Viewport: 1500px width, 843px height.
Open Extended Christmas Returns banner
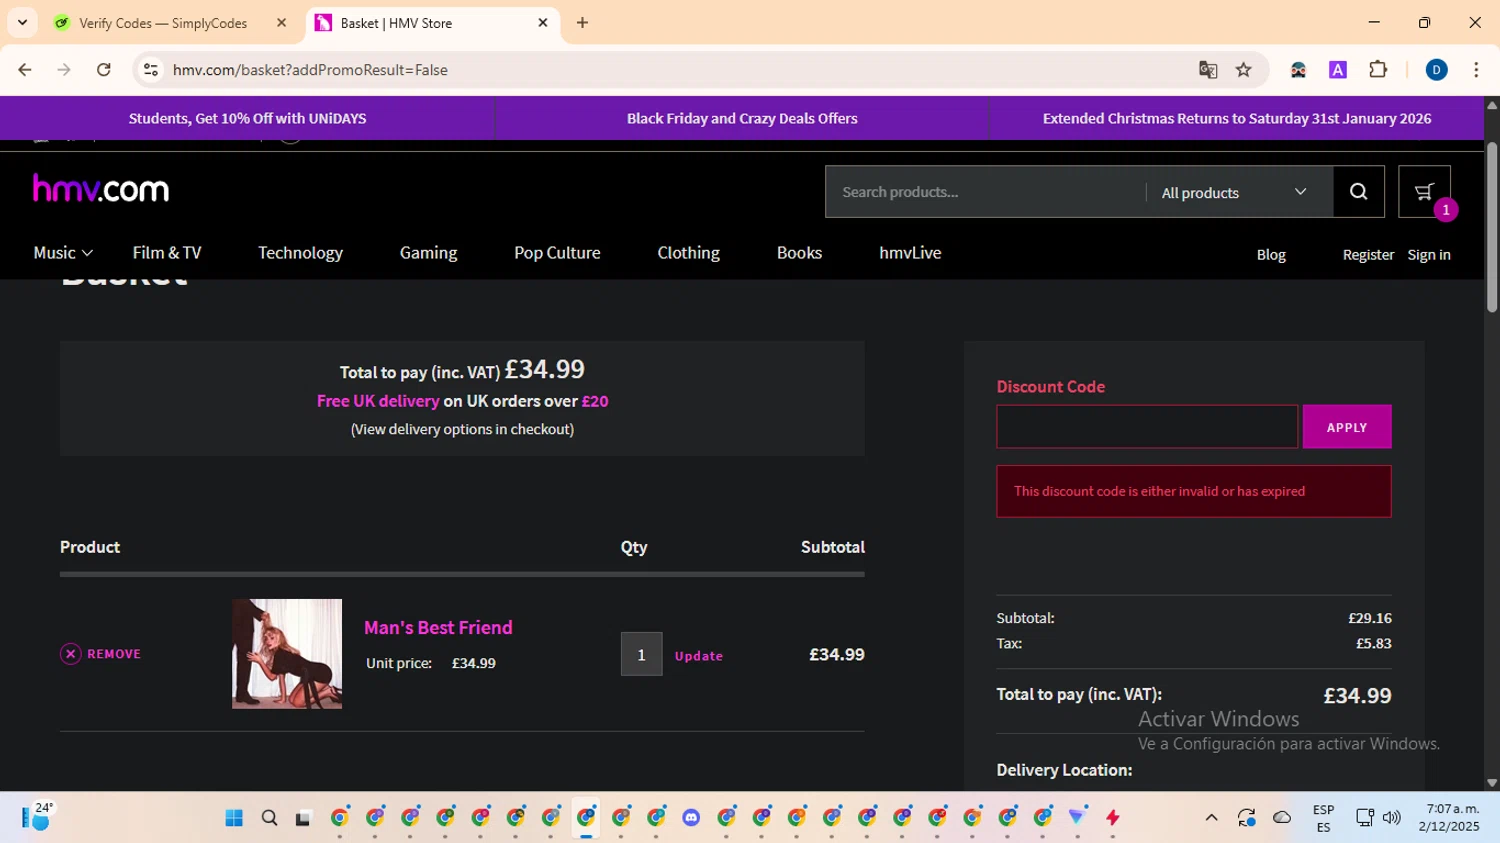point(1237,118)
